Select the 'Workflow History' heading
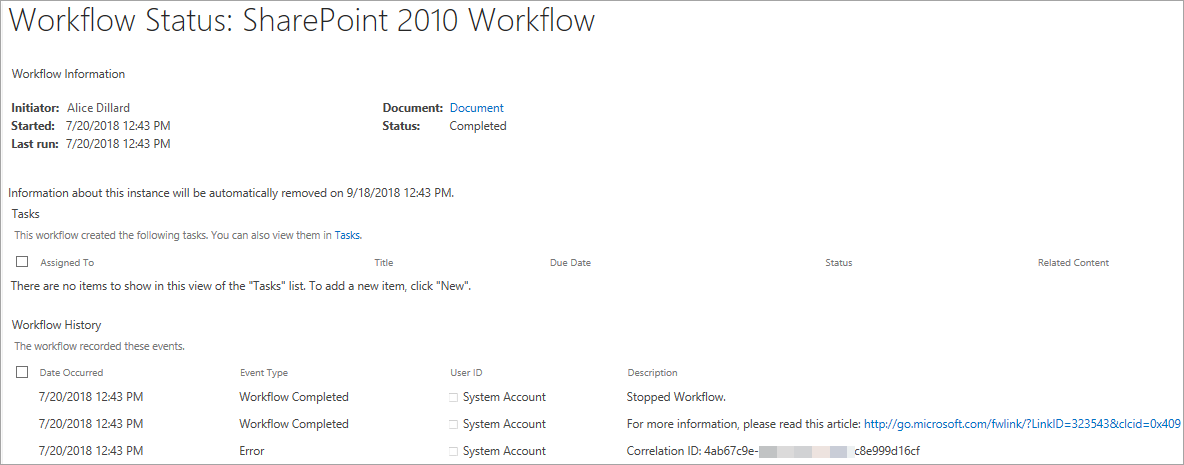 57,325
